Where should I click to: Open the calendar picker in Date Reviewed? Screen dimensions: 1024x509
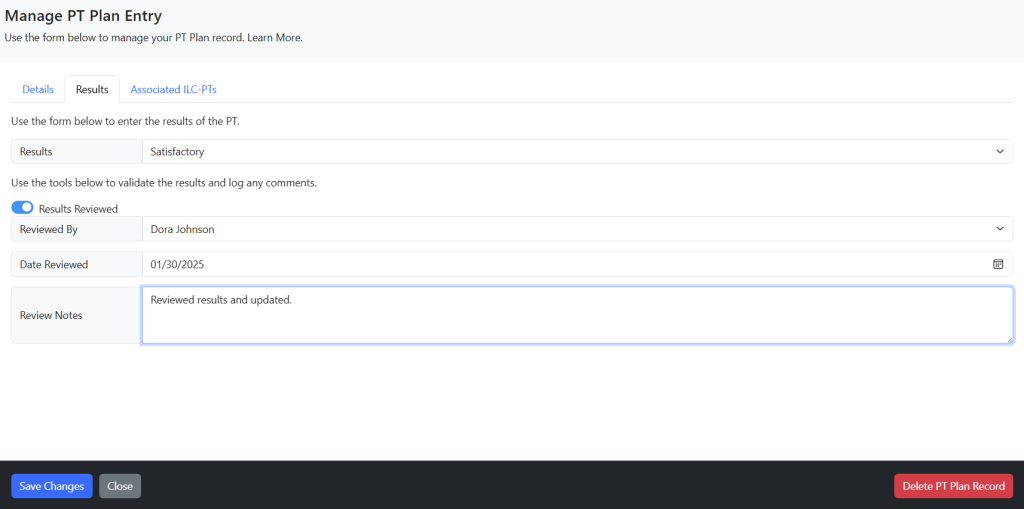tap(998, 264)
